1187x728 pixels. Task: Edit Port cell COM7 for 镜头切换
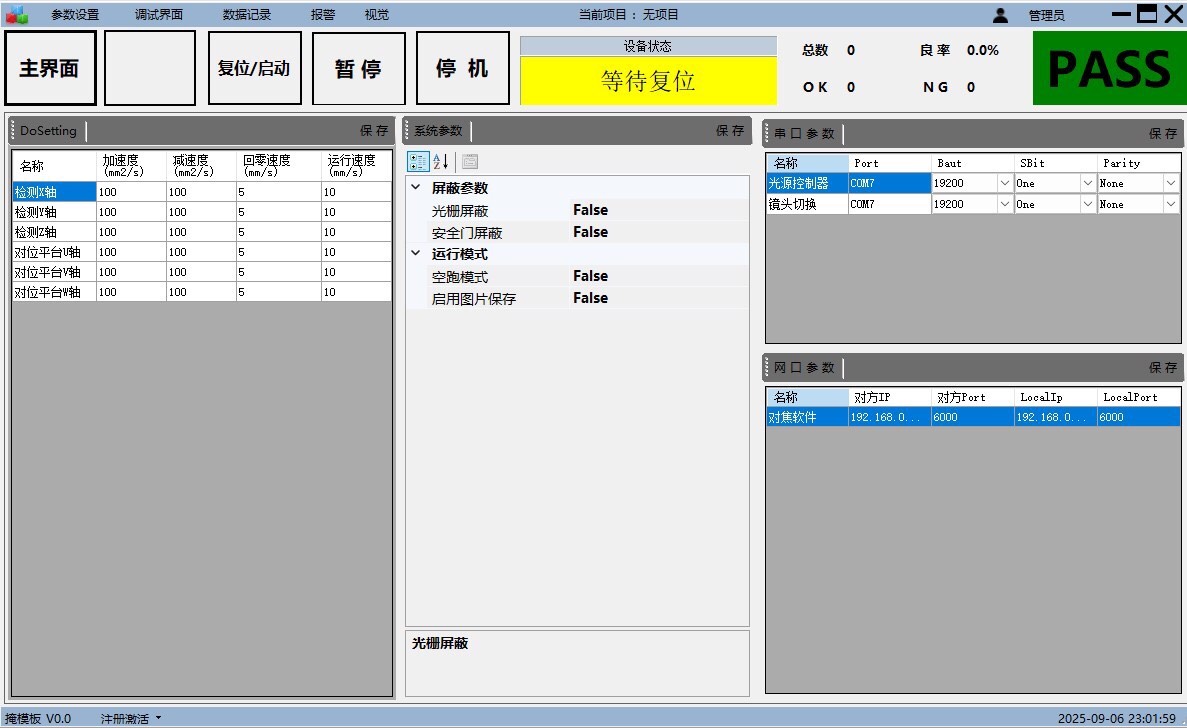(889, 204)
